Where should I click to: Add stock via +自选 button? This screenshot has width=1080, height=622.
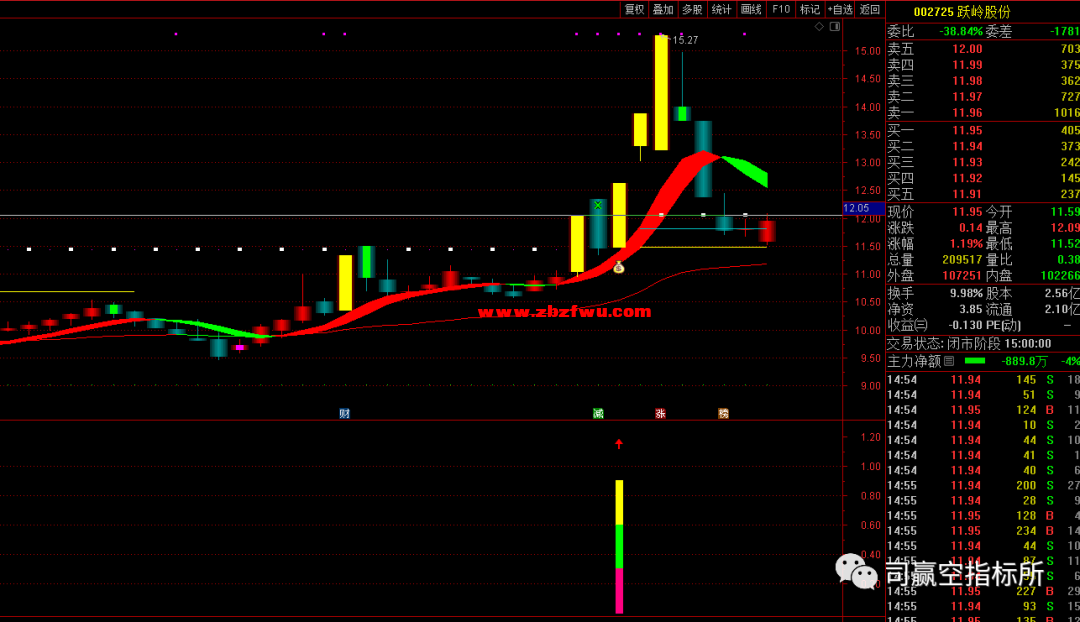[840, 10]
